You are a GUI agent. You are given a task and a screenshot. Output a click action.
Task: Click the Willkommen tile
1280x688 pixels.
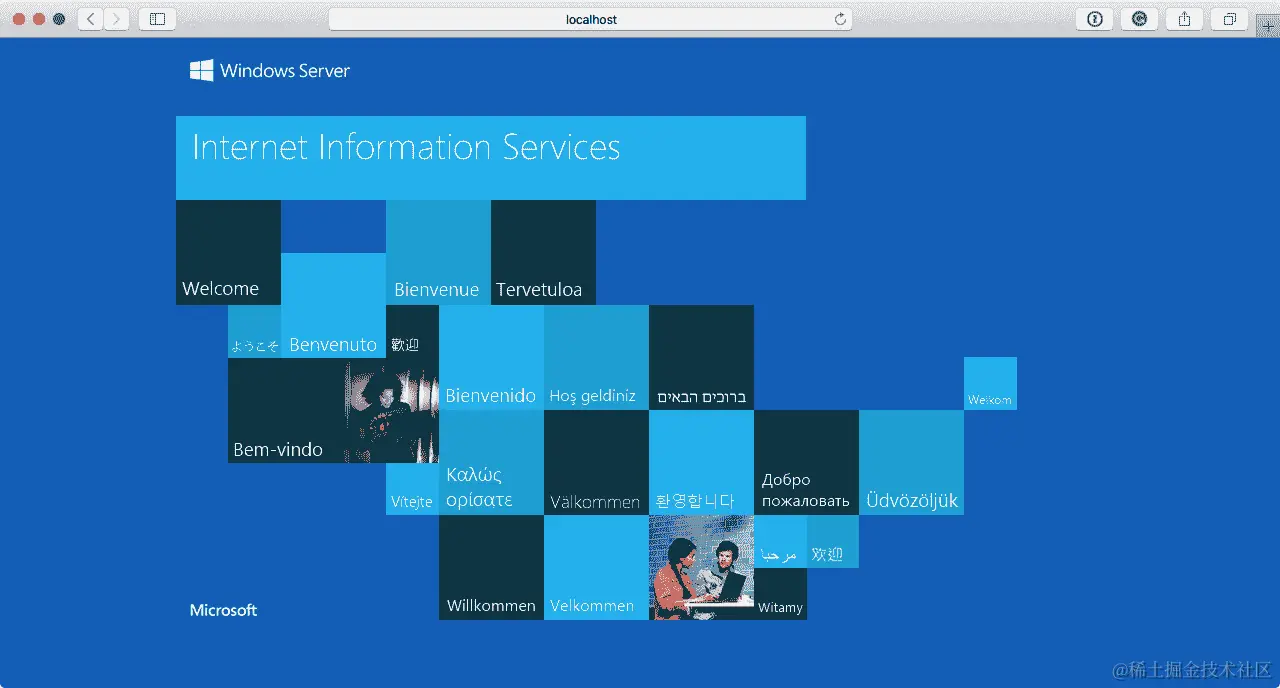coord(491,567)
